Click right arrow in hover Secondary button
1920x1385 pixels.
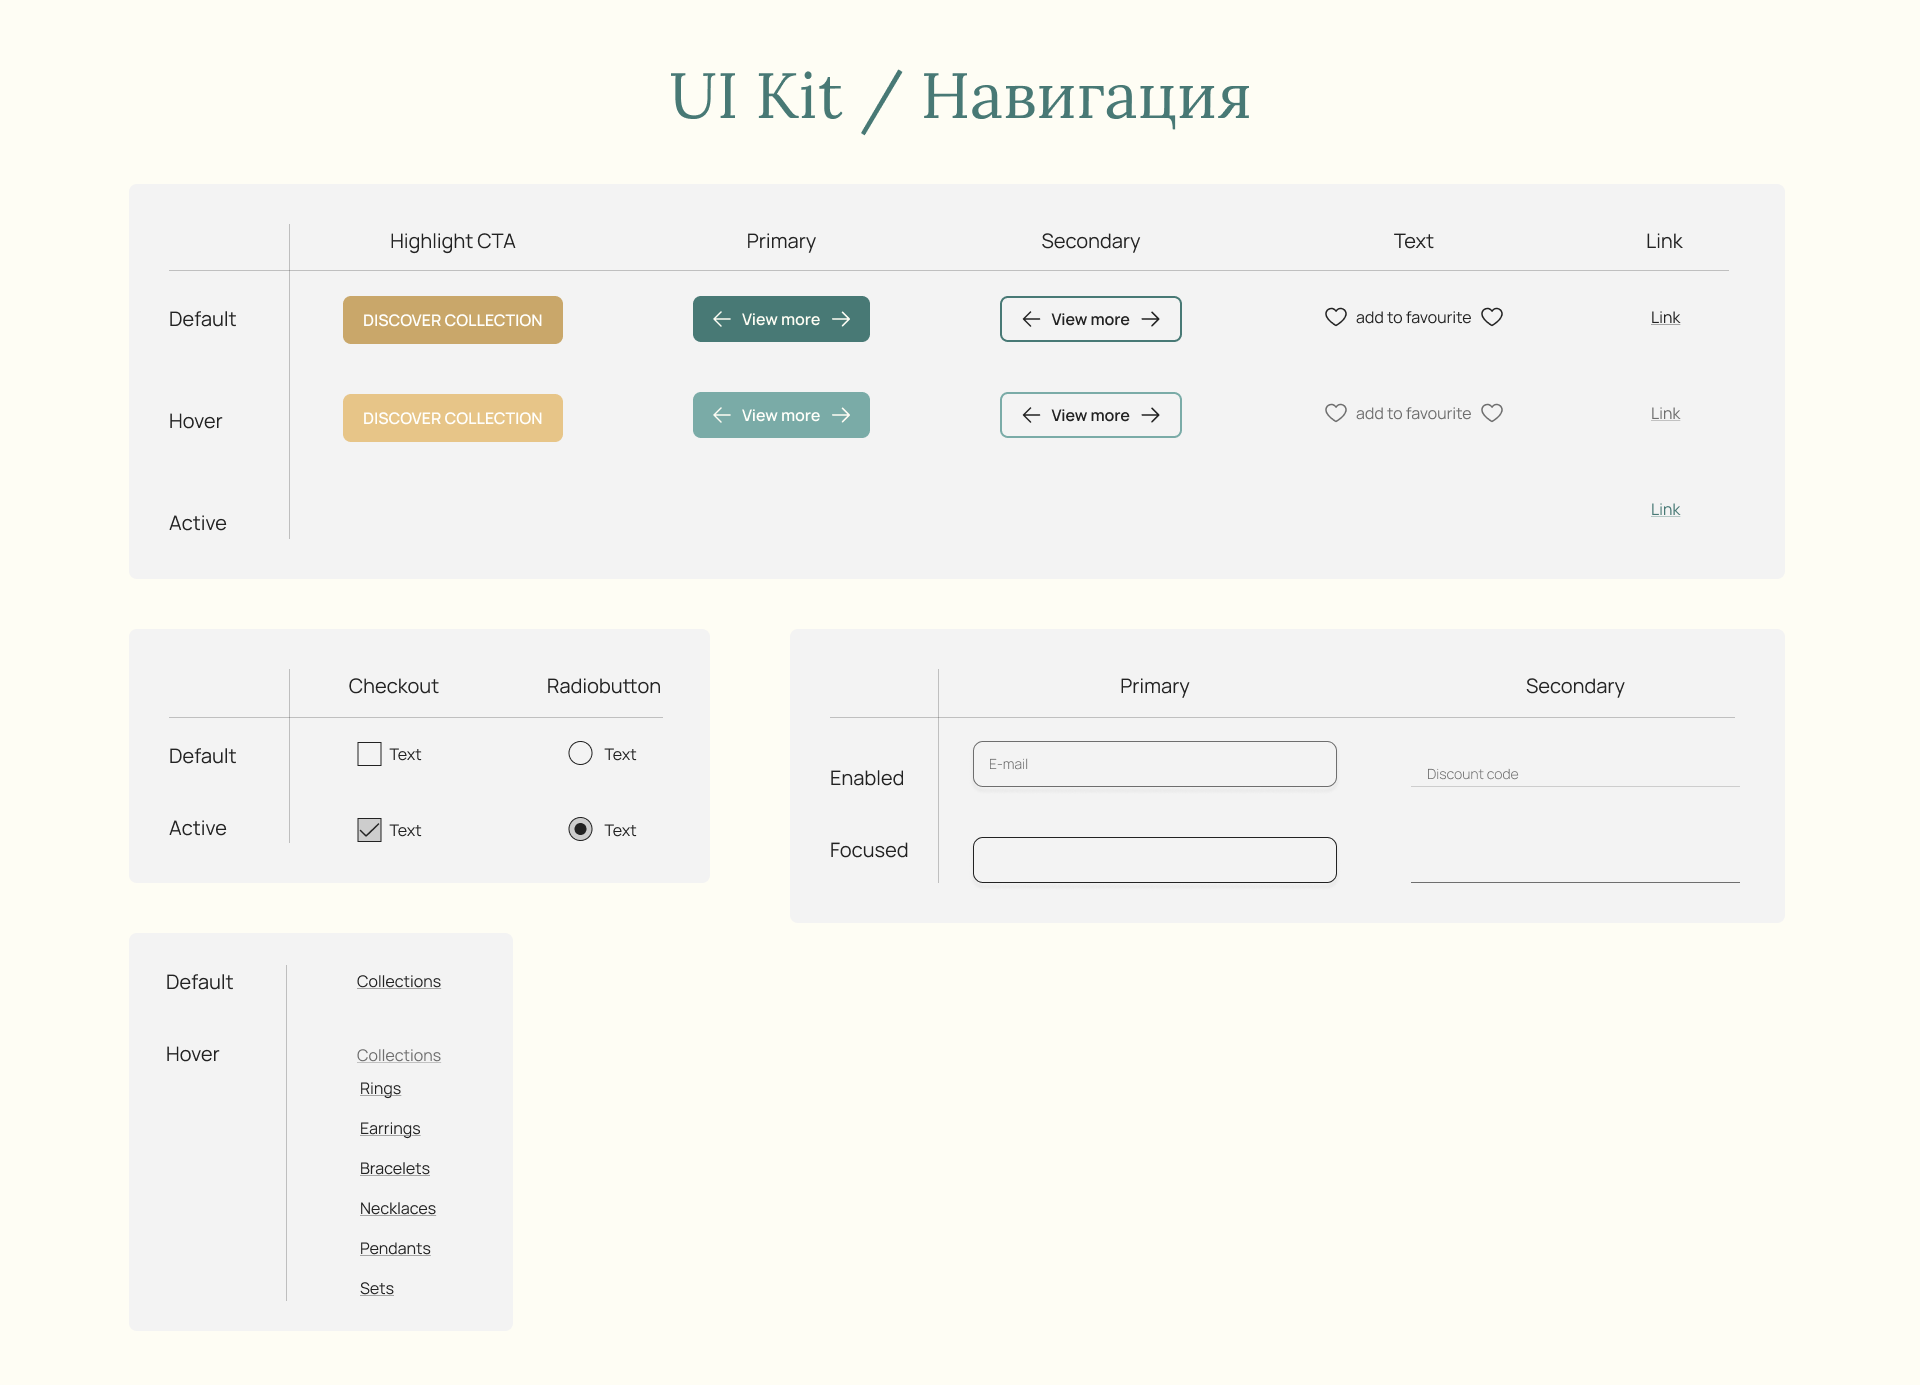coord(1151,415)
